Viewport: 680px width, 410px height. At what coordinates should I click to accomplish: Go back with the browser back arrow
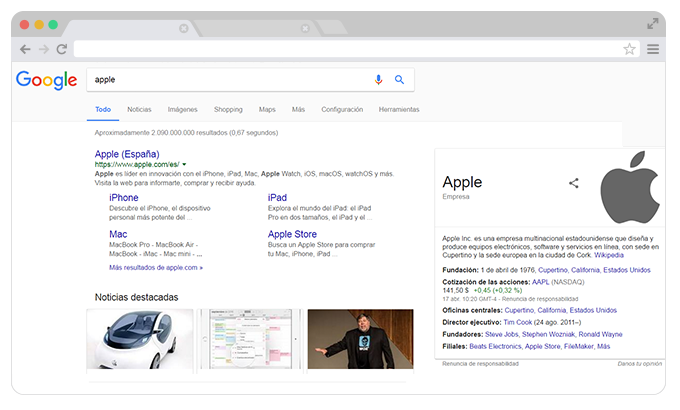25,49
